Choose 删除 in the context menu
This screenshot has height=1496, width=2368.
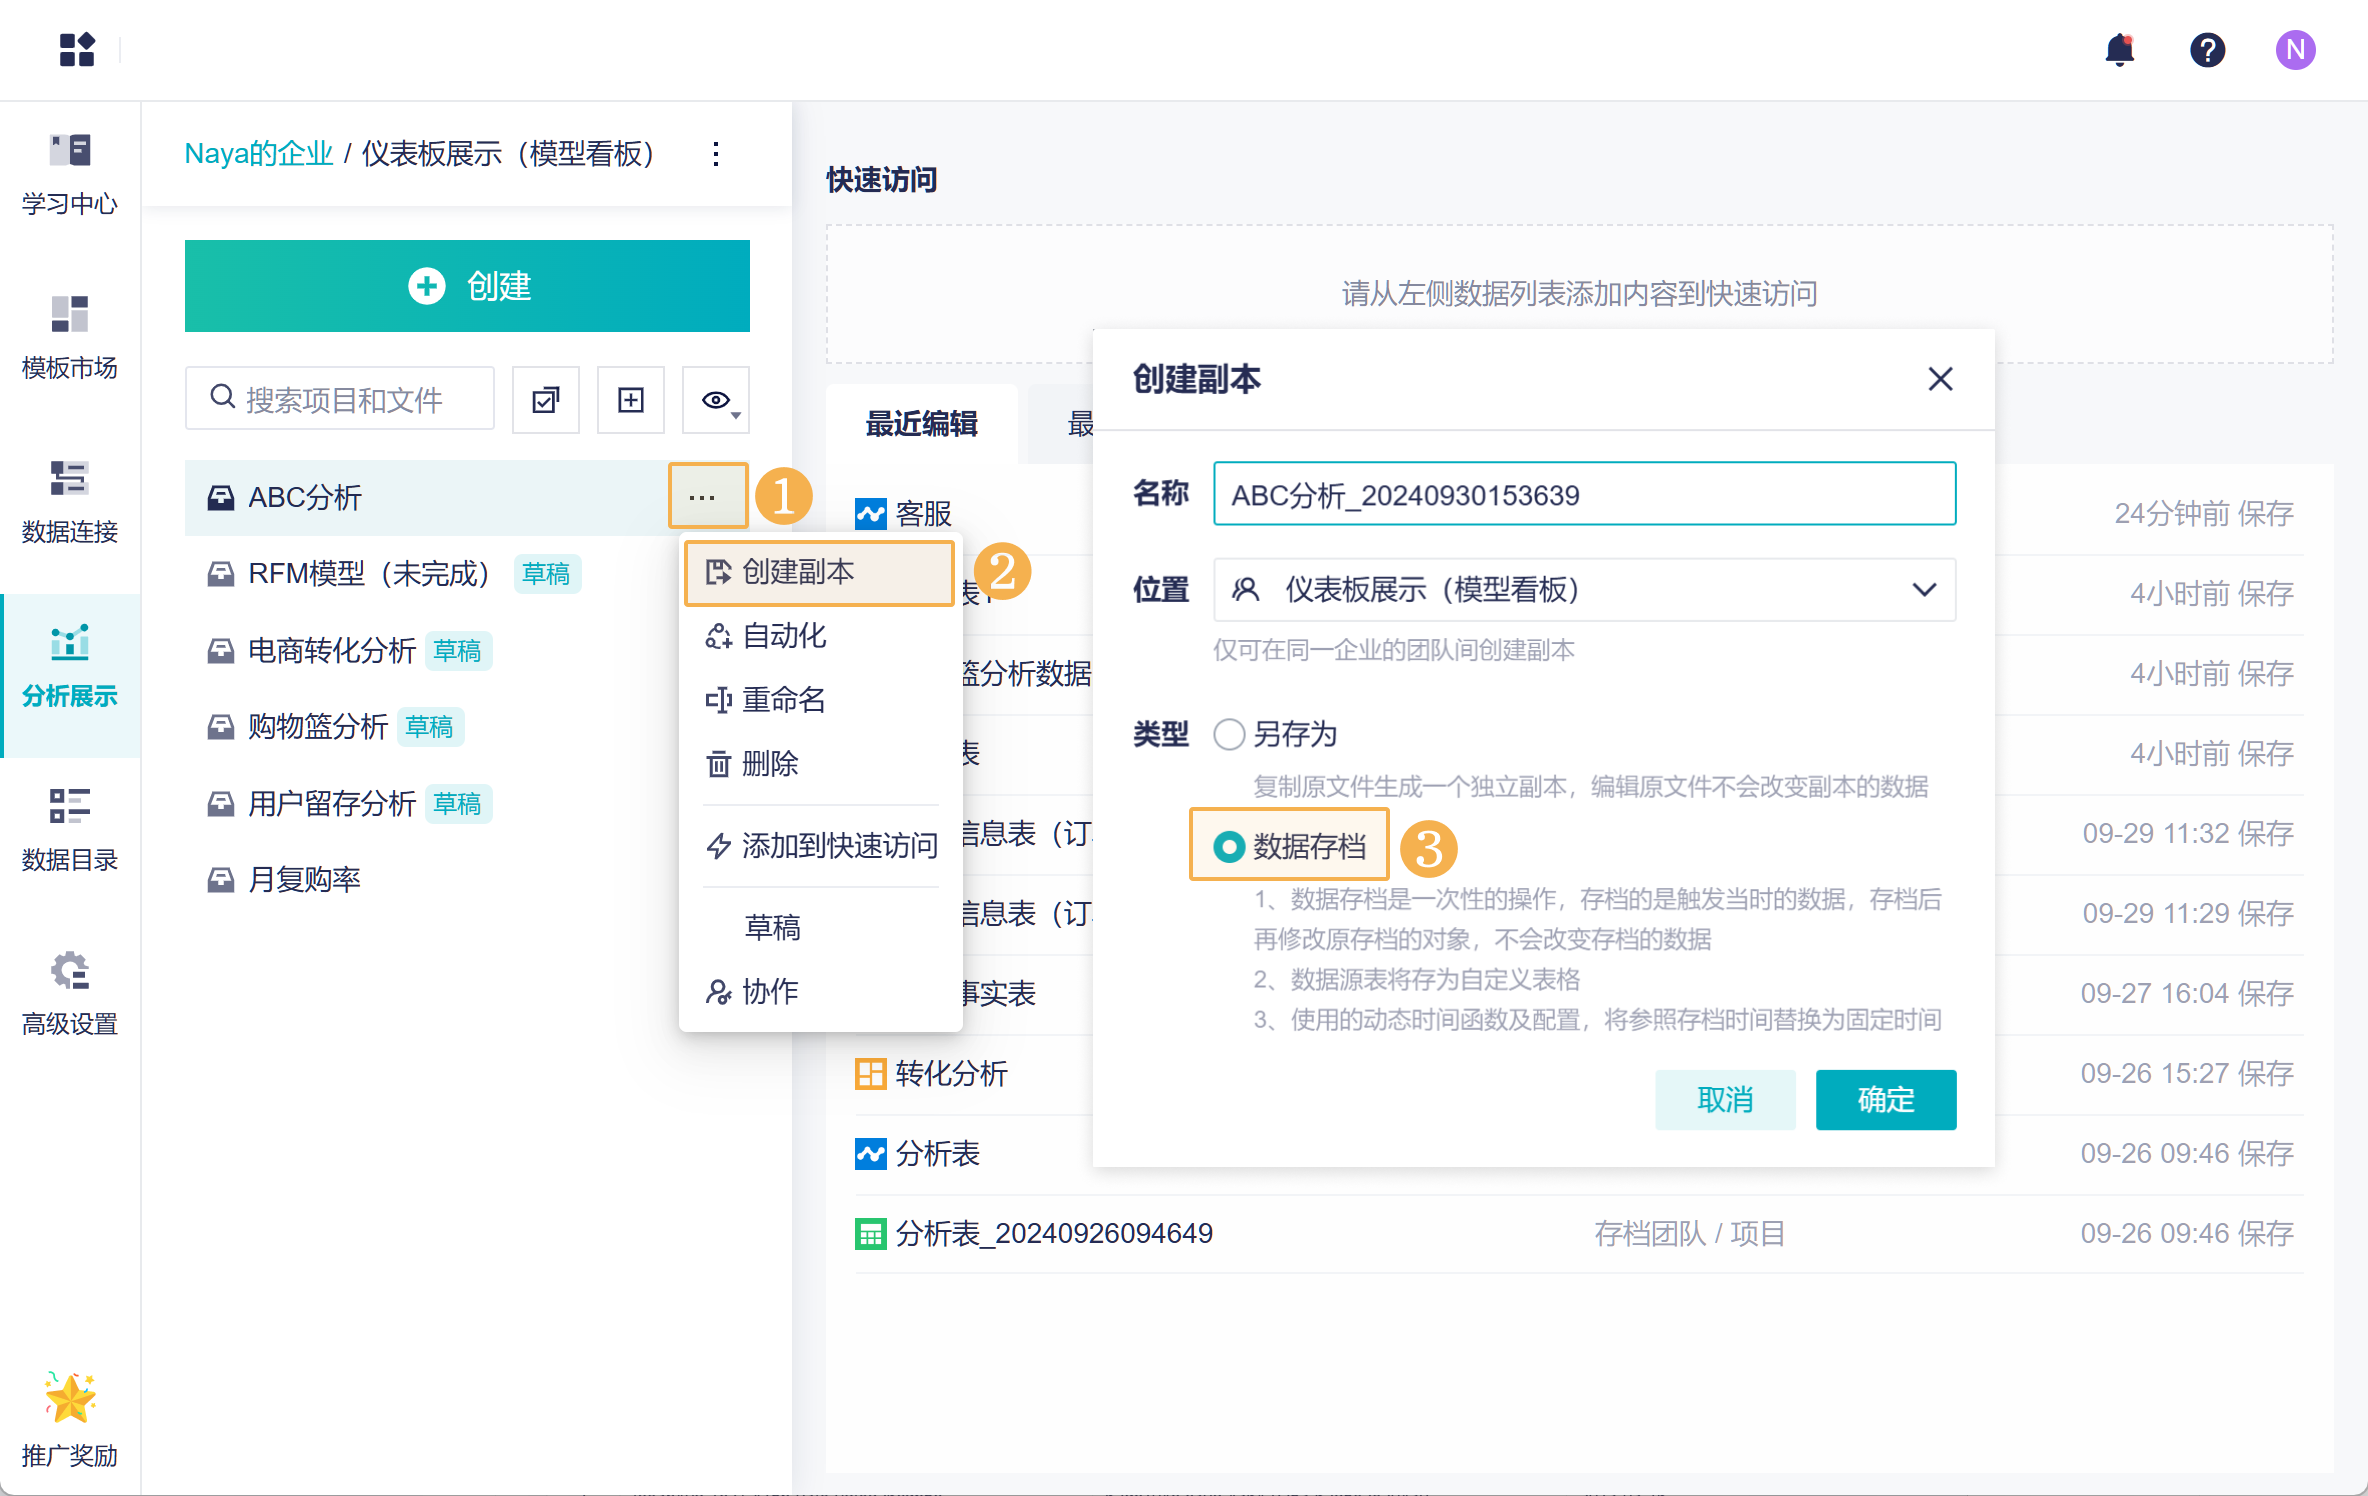pos(820,764)
